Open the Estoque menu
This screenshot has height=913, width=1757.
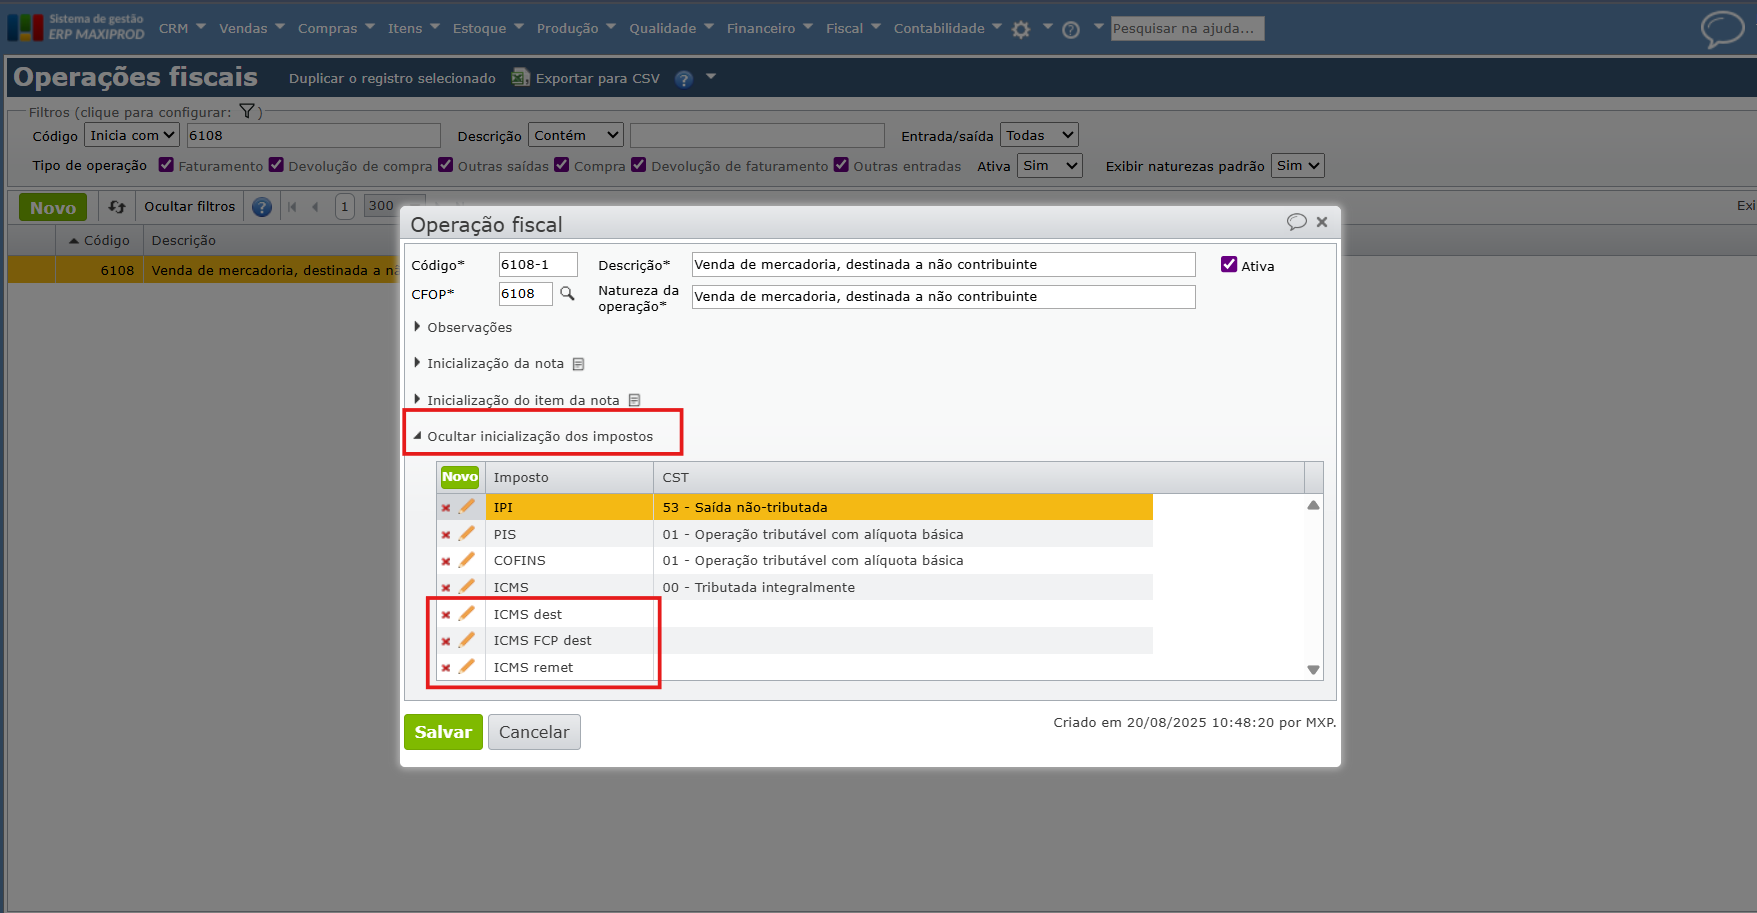(x=488, y=28)
